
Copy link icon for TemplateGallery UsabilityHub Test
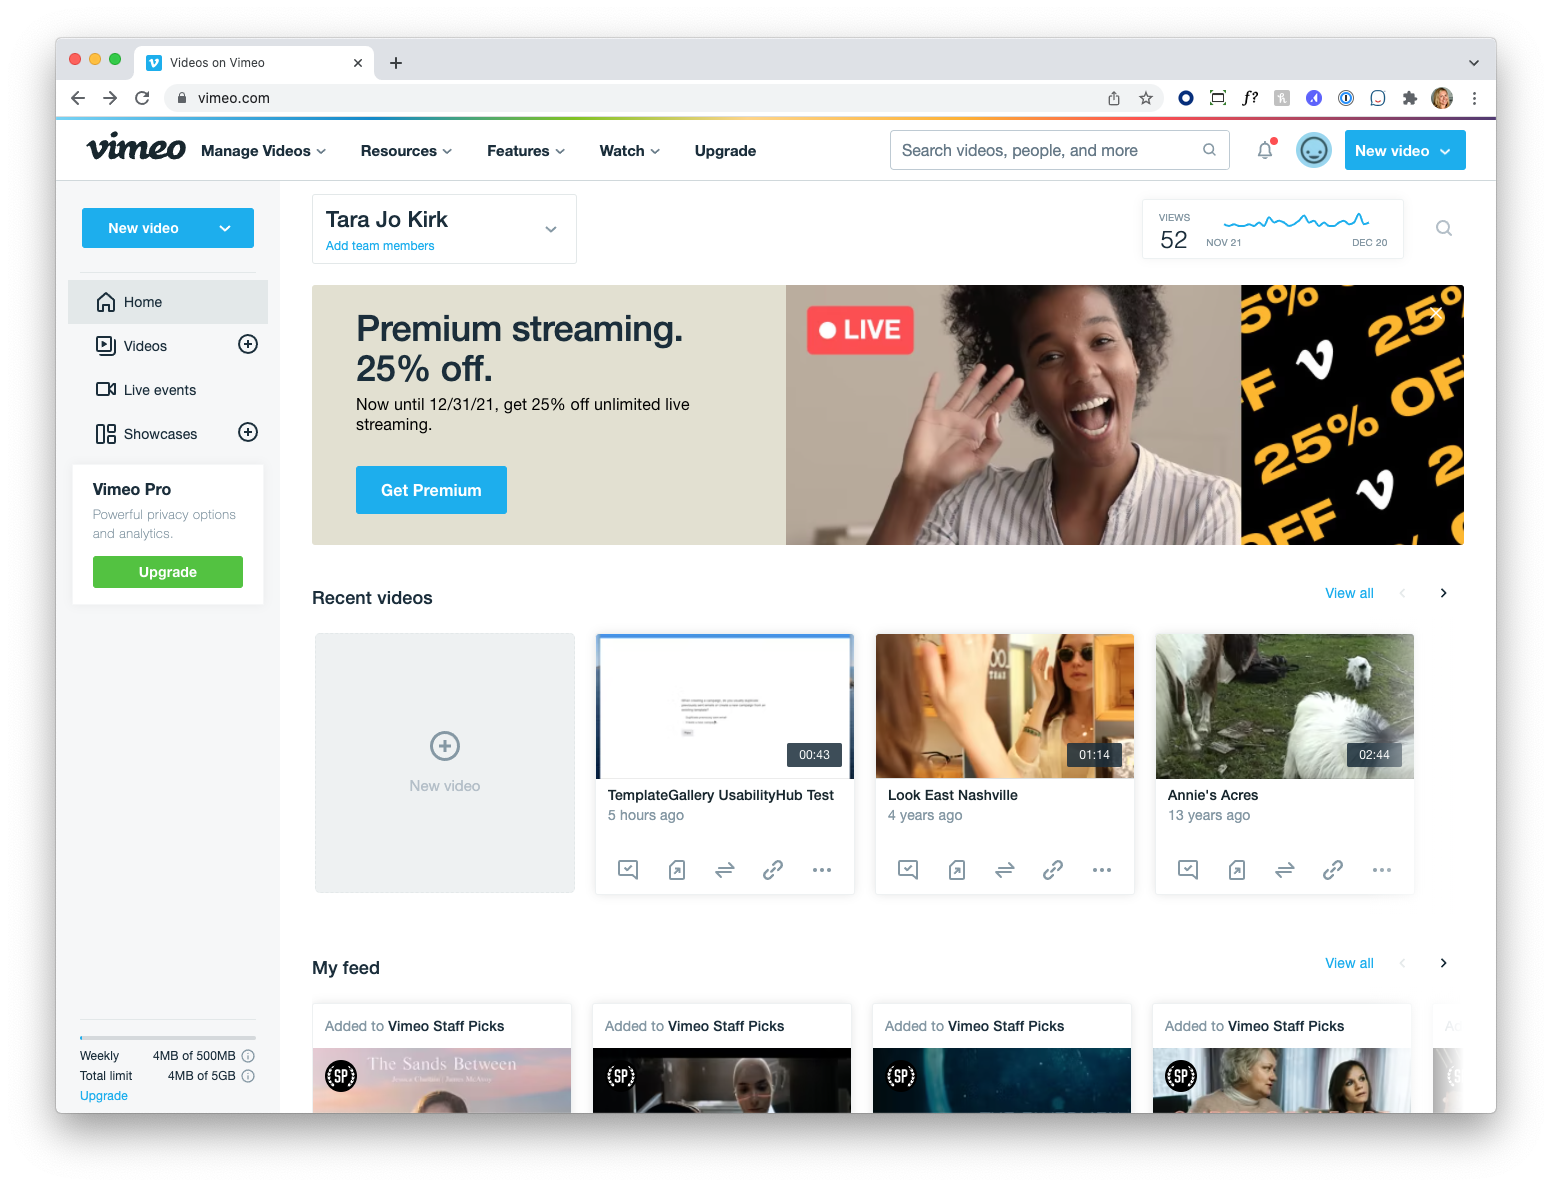coord(773,870)
